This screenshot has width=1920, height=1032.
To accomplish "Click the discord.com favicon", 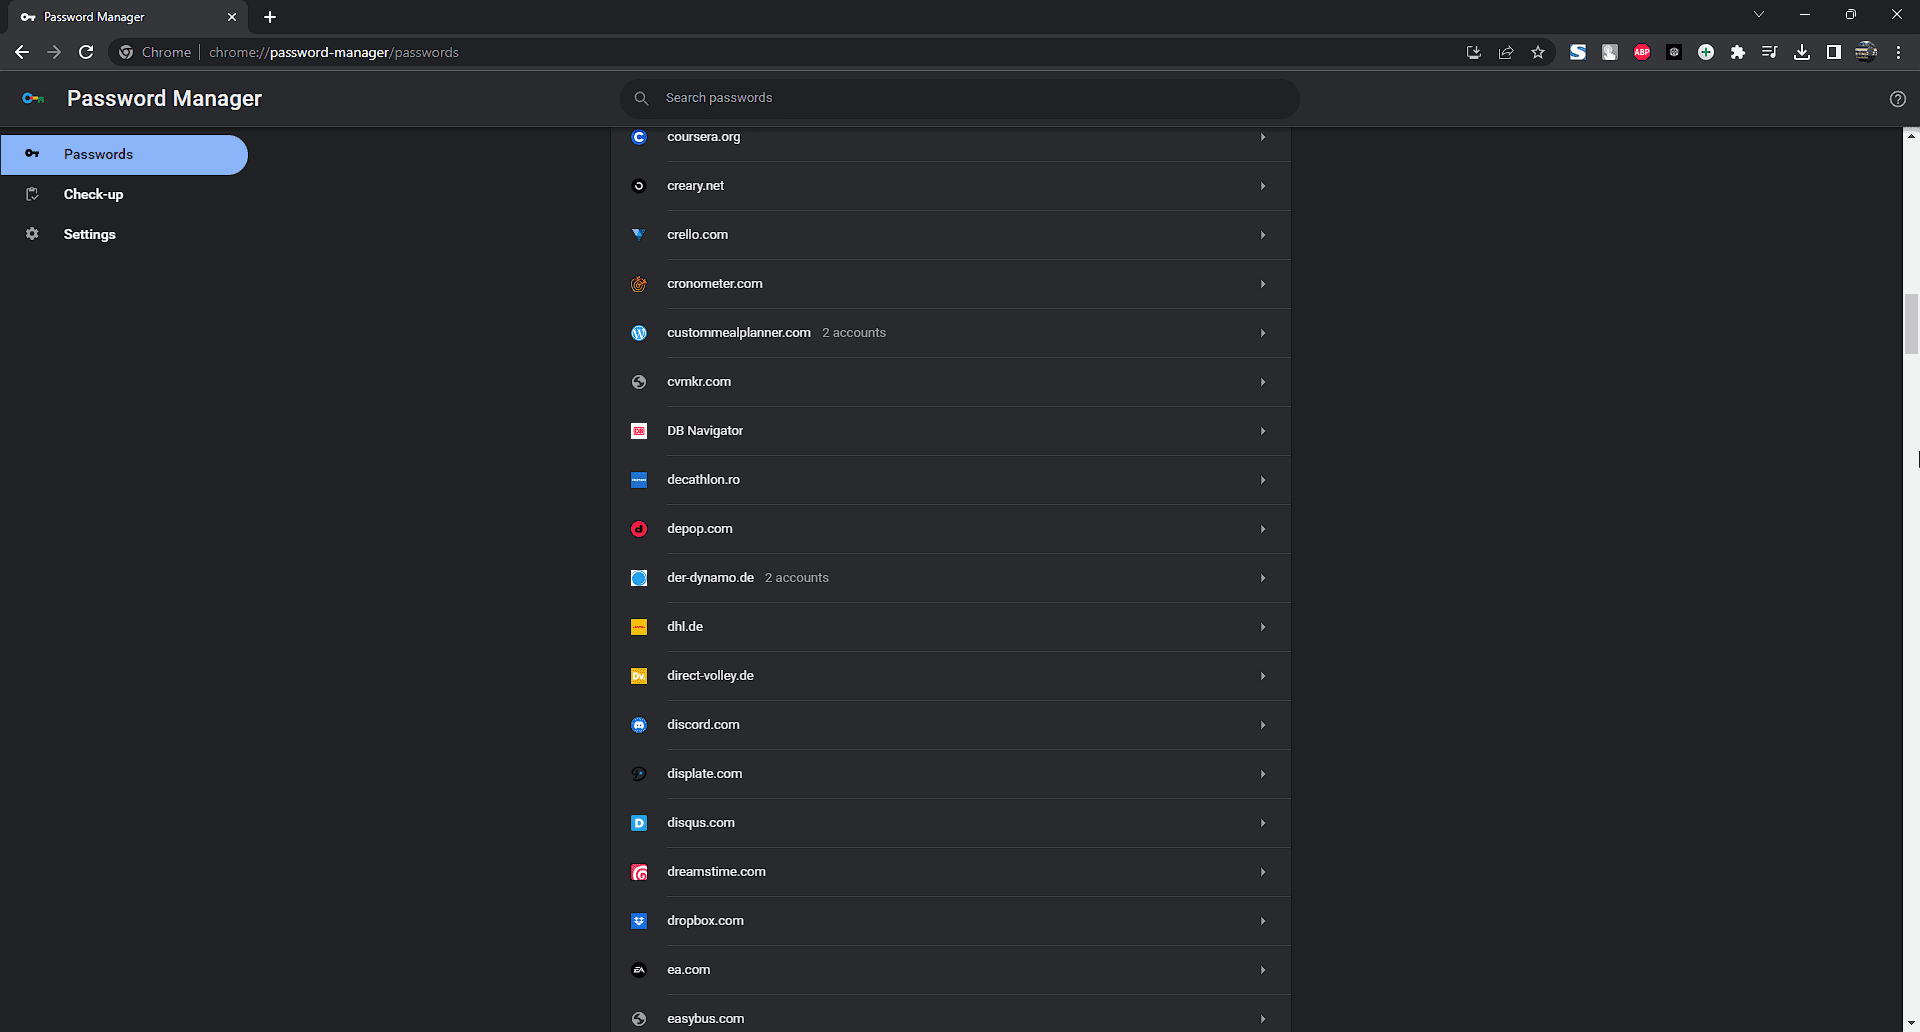I will coord(639,725).
